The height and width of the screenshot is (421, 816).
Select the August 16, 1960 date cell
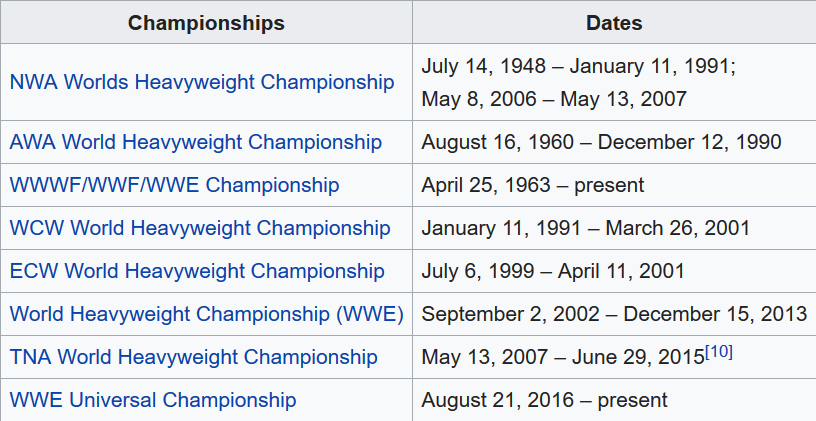(x=601, y=142)
